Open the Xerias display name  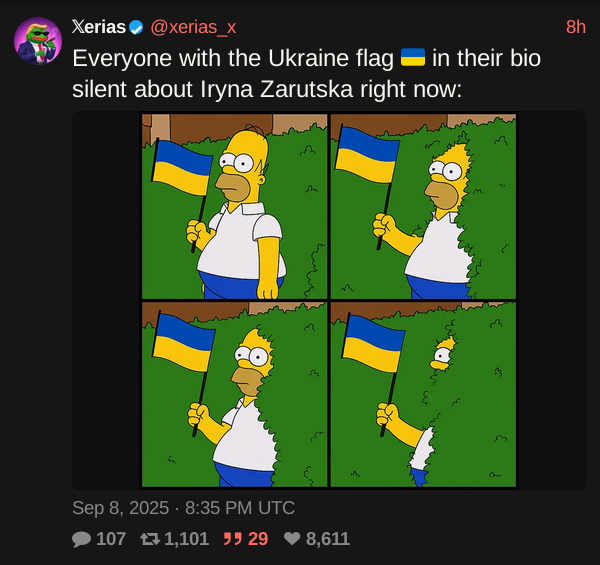pos(99,27)
